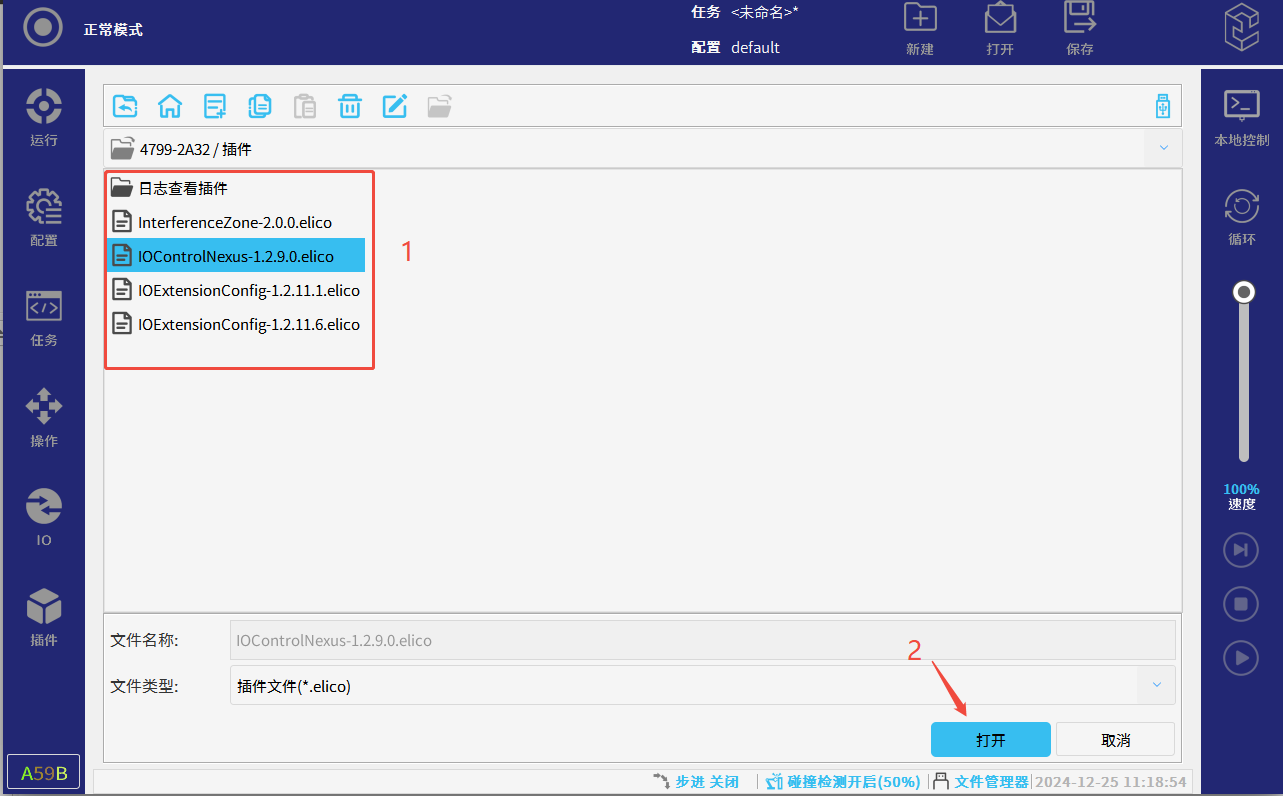Click the USB drive icon

[1162, 106]
